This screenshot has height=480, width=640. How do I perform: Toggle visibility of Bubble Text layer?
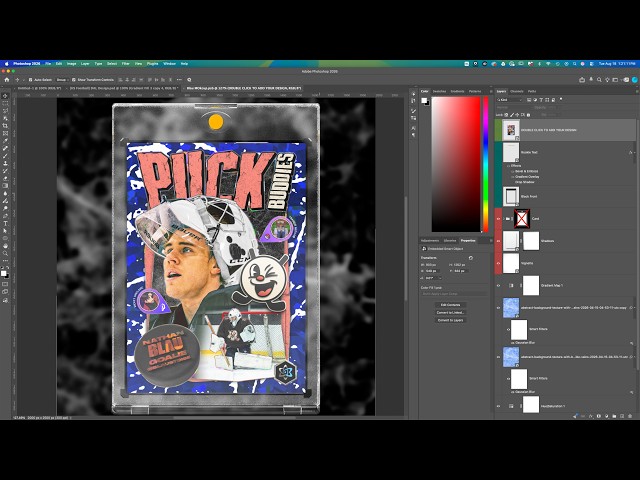498,152
